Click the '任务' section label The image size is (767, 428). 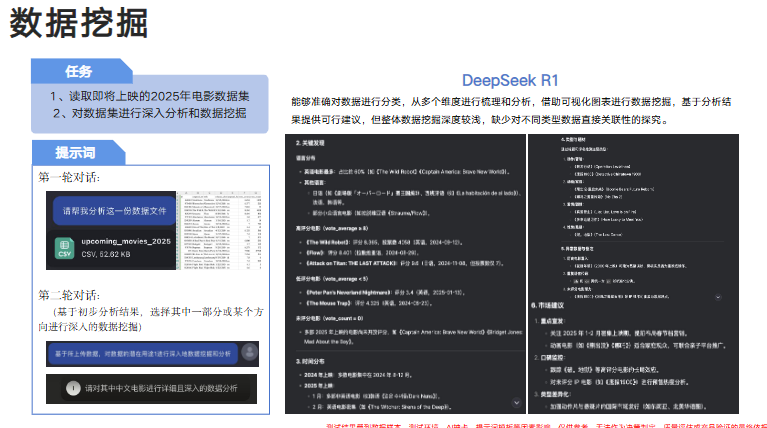(79, 72)
